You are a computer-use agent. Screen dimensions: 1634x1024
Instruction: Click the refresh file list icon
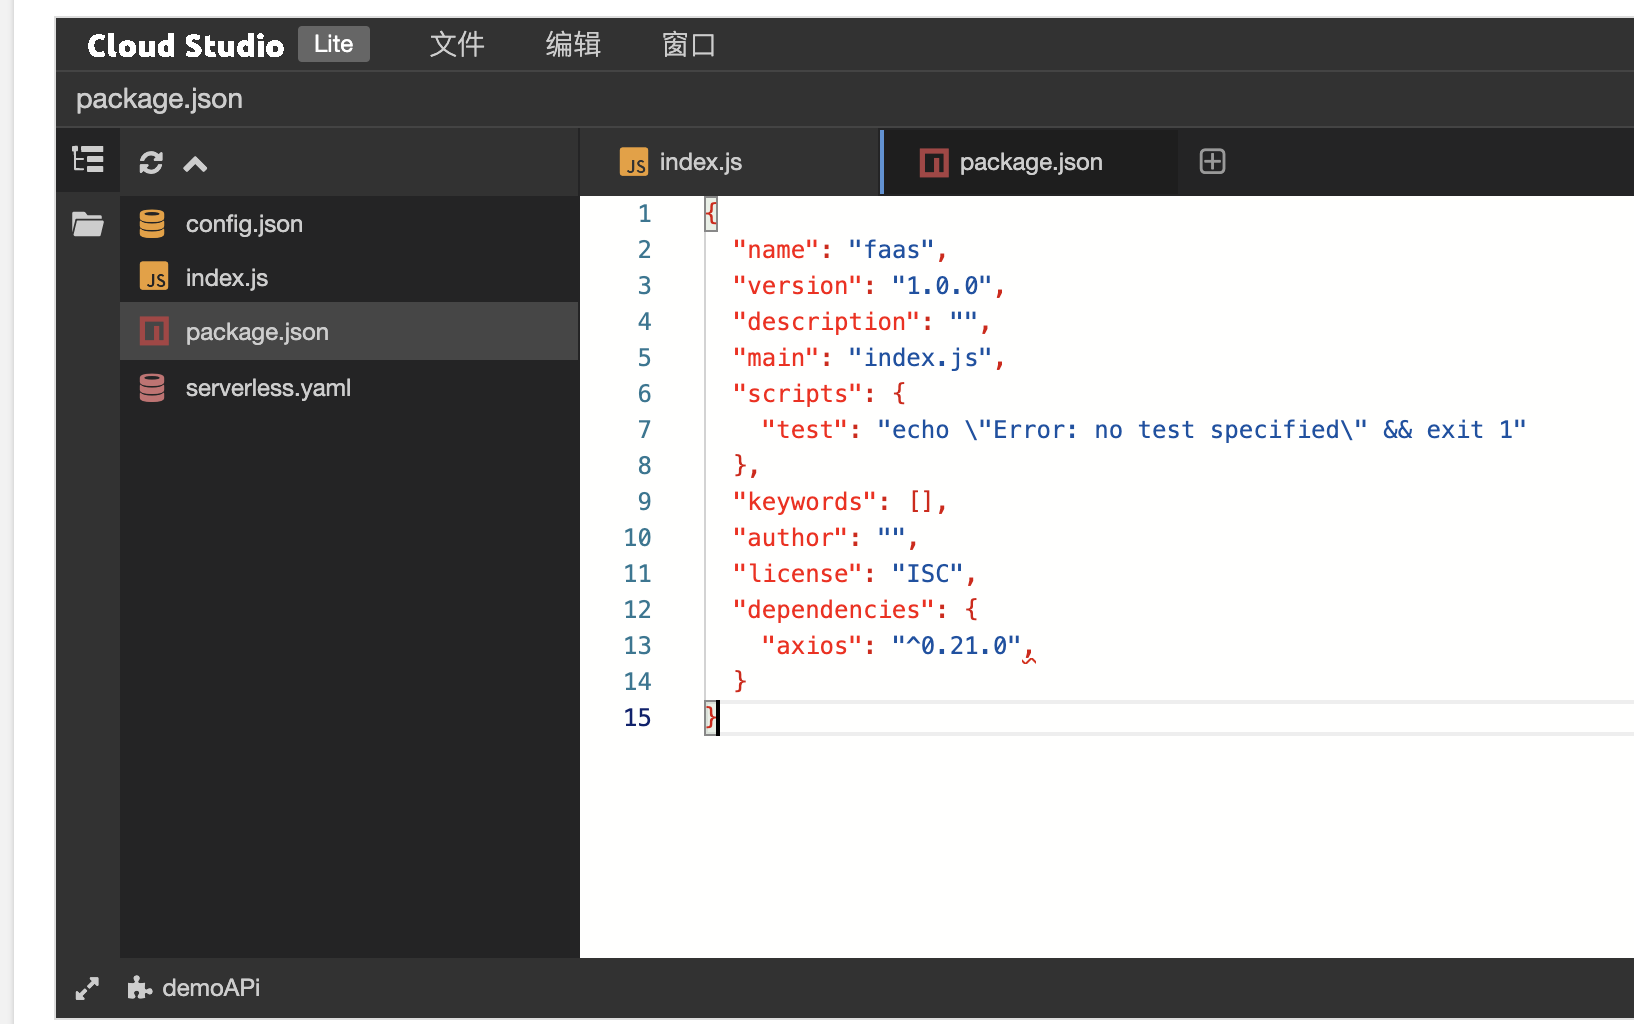[151, 163]
